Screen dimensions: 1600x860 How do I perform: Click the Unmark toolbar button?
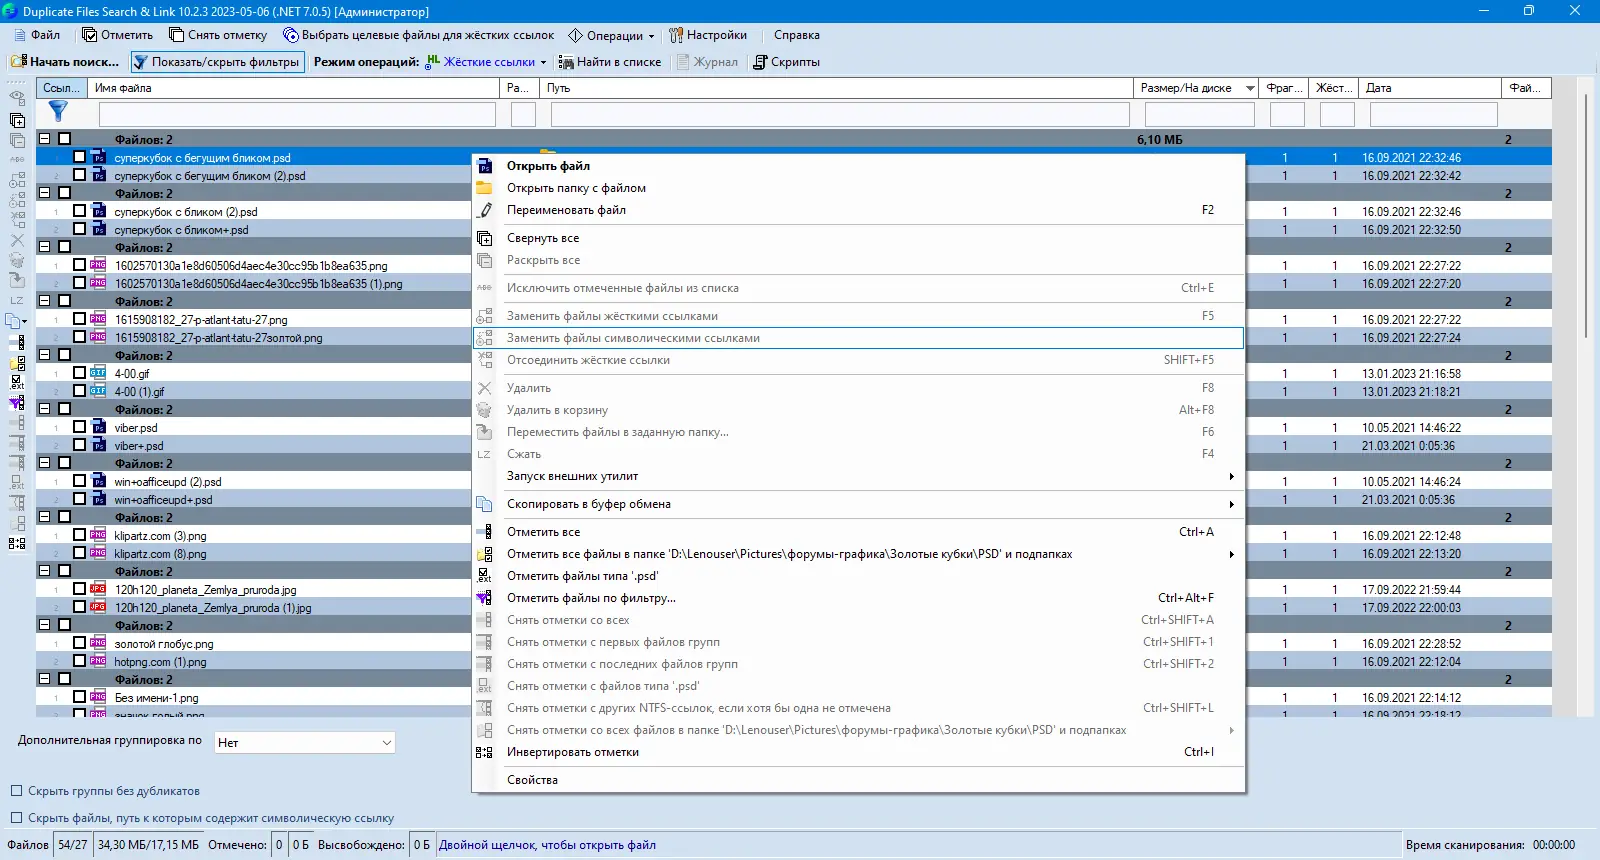218,35
